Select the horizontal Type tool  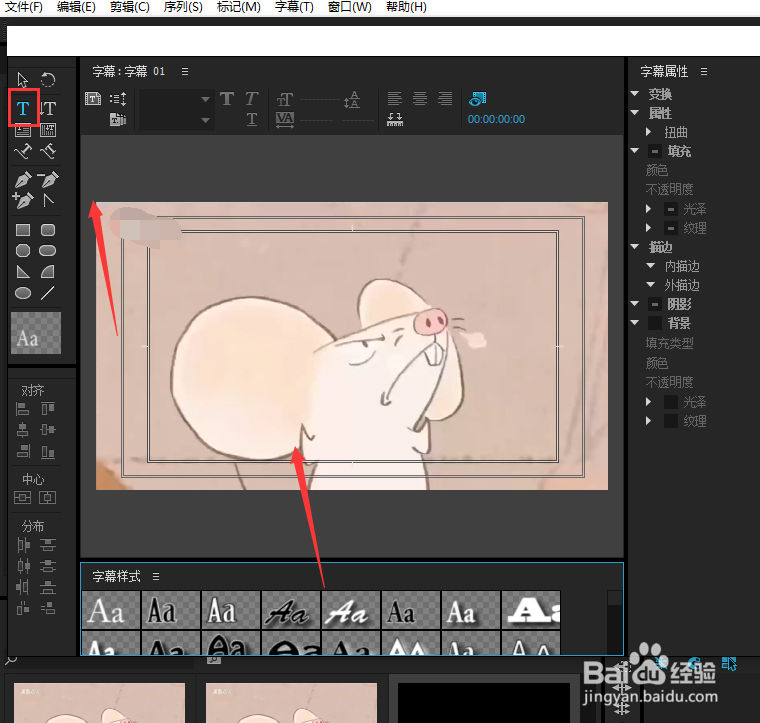point(23,108)
